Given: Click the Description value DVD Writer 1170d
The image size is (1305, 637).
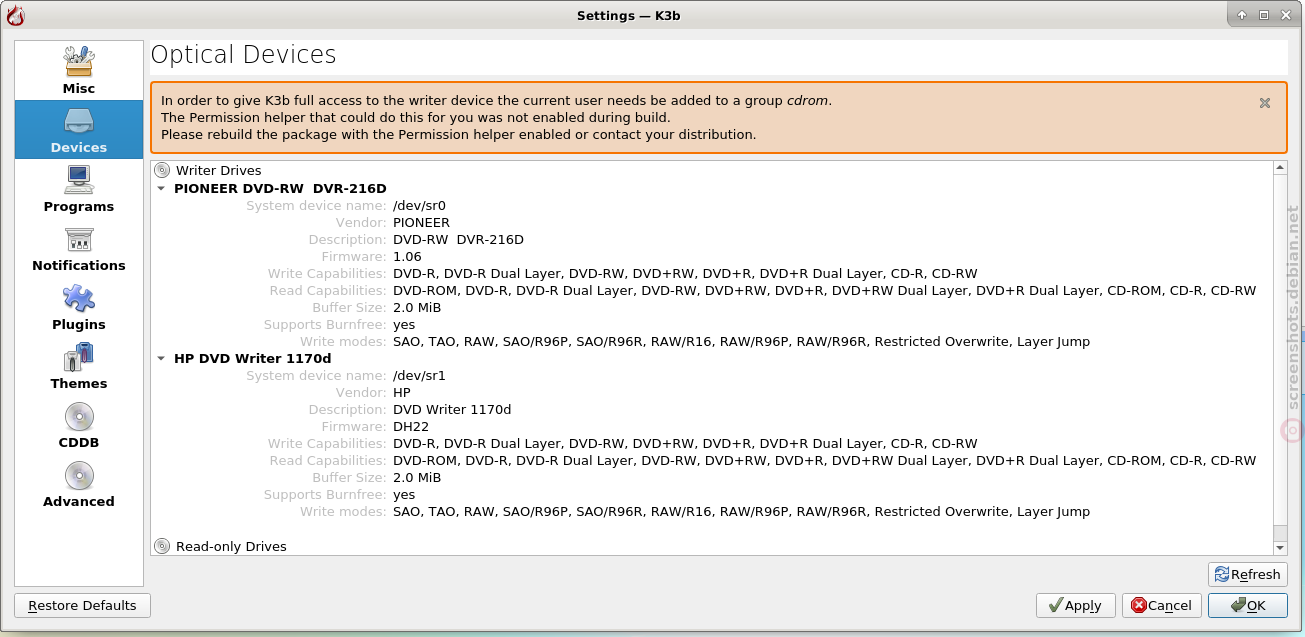Looking at the screenshot, I should (x=452, y=410).
